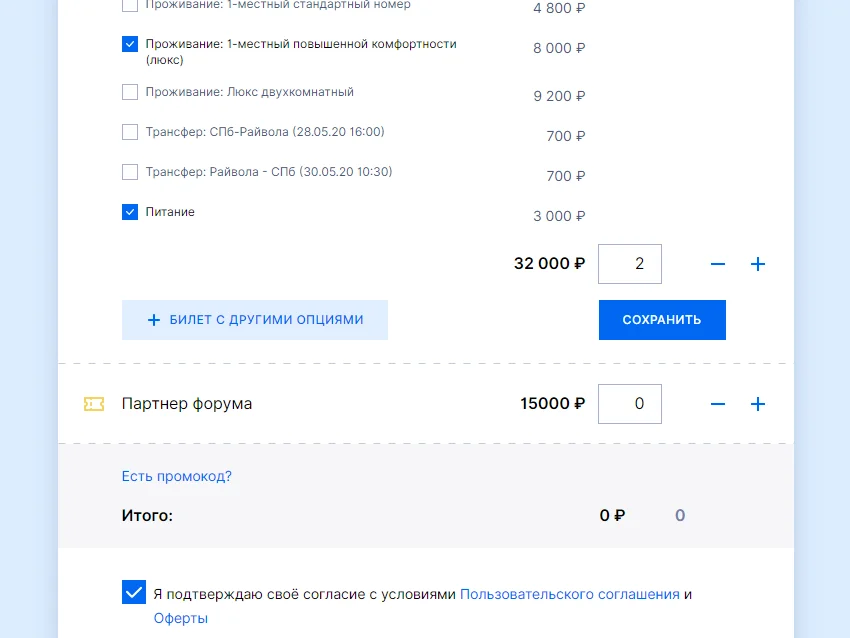Uncheck Проживание: 1-местный повышенной комфортности (люкс)
The width and height of the screenshot is (850, 638).
129,44
